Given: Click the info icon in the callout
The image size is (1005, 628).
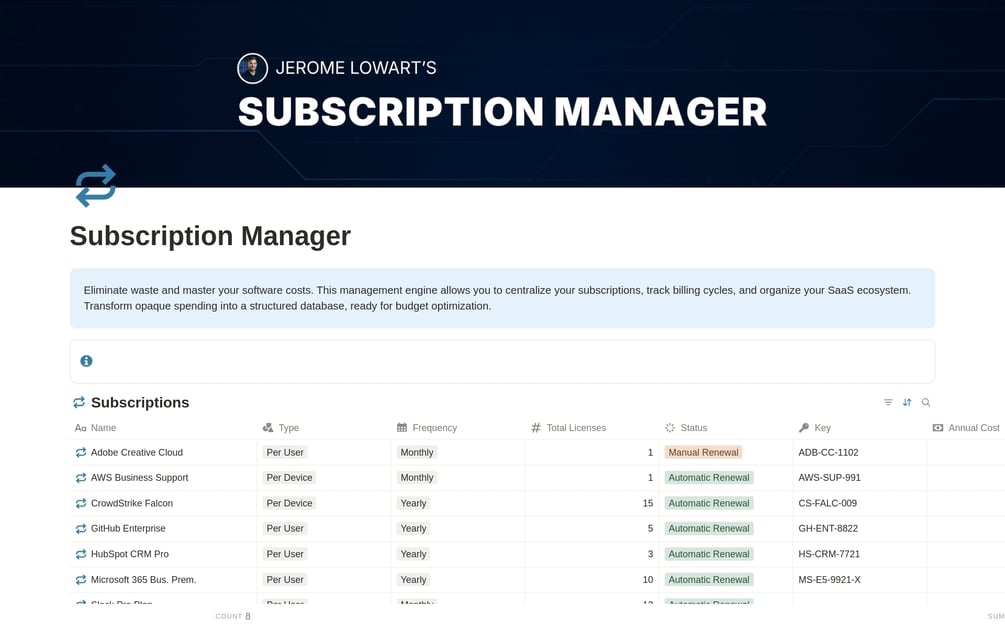Looking at the screenshot, I should [x=87, y=361].
